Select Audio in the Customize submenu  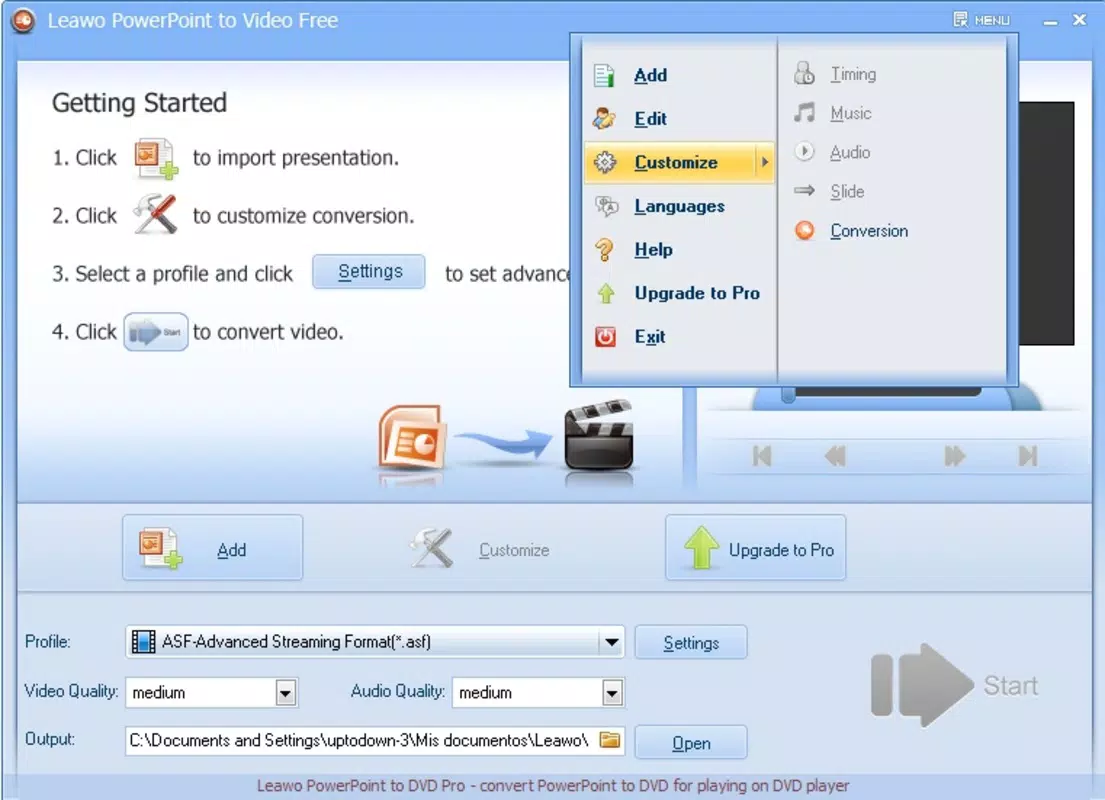849,152
